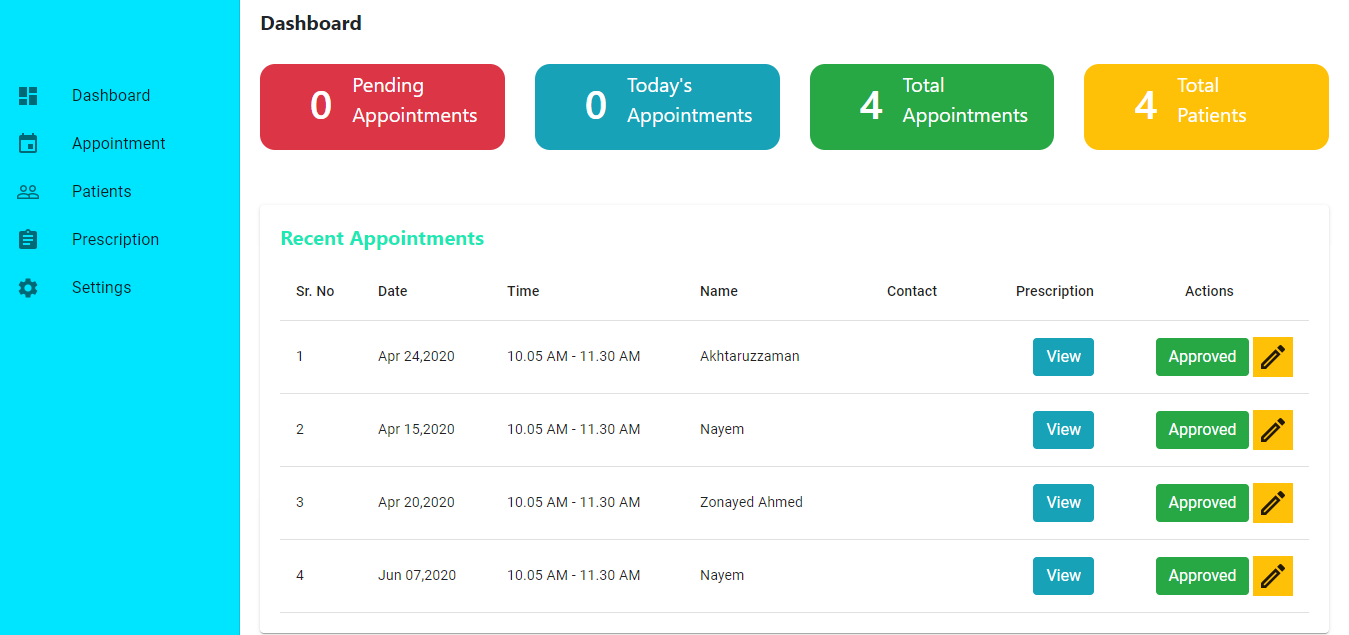This screenshot has width=1349, height=635.
Task: Click Approved button for Jun 07 appointment
Action: tap(1202, 576)
